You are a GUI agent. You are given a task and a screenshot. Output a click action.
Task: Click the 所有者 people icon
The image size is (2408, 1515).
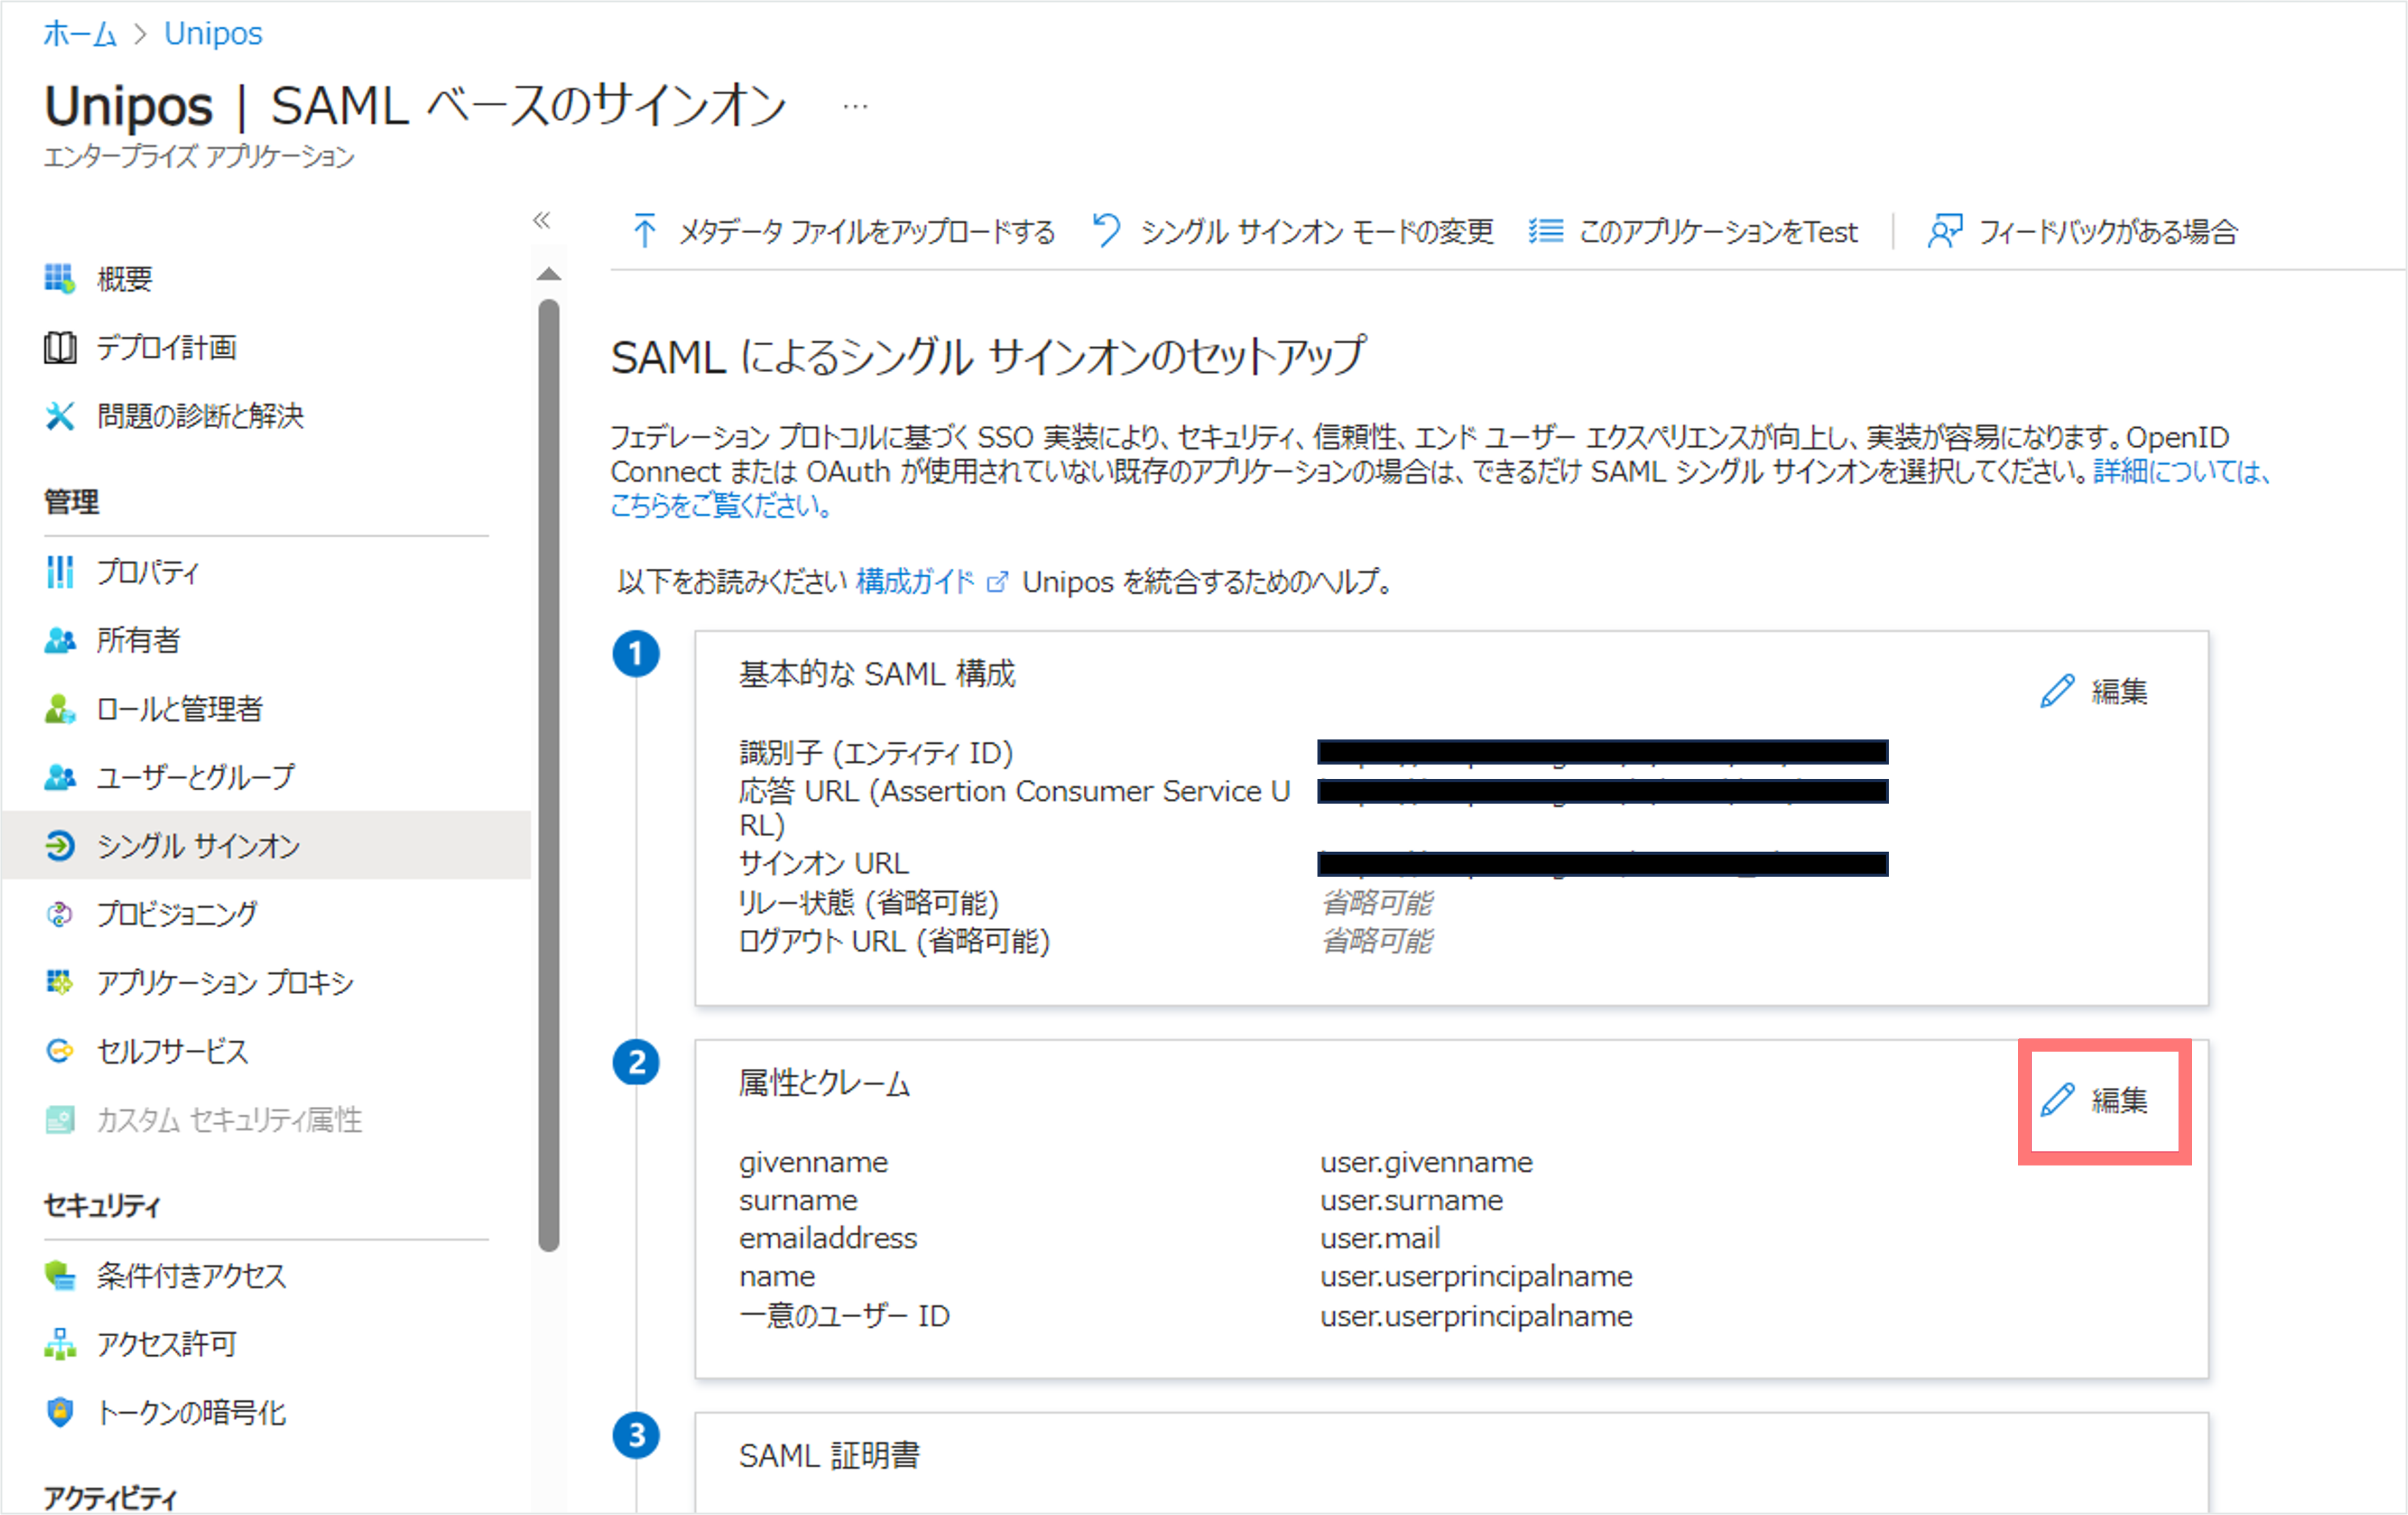point(59,640)
